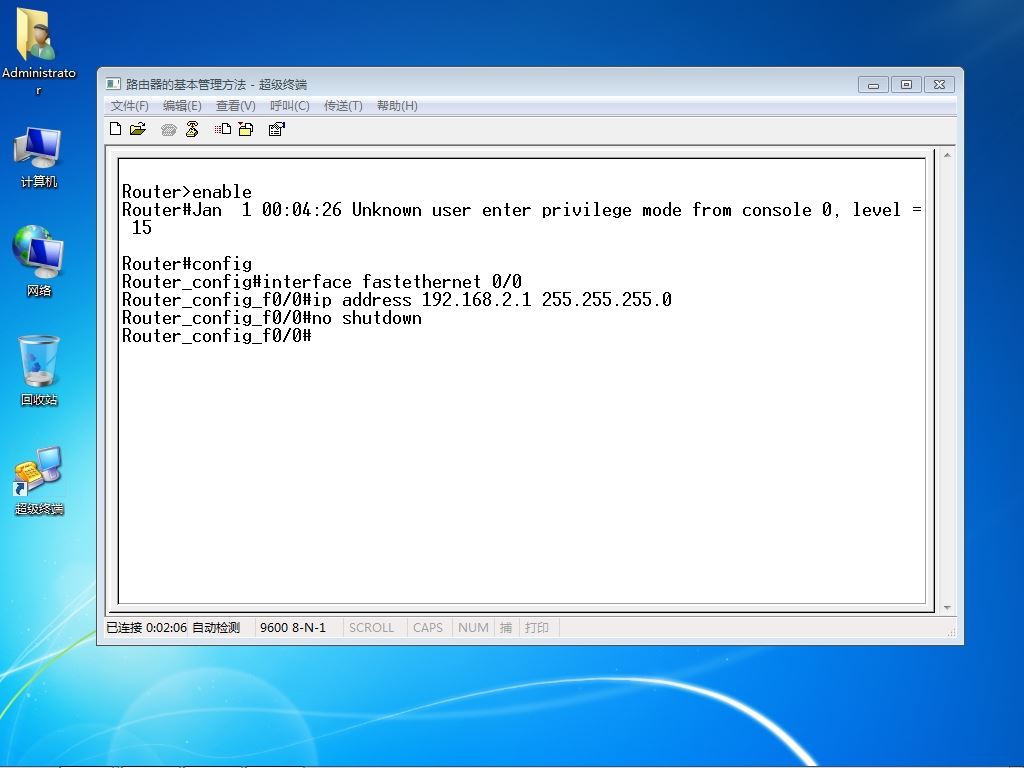Click the window resize grip corner
This screenshot has width=1024, height=768.
[x=951, y=632]
